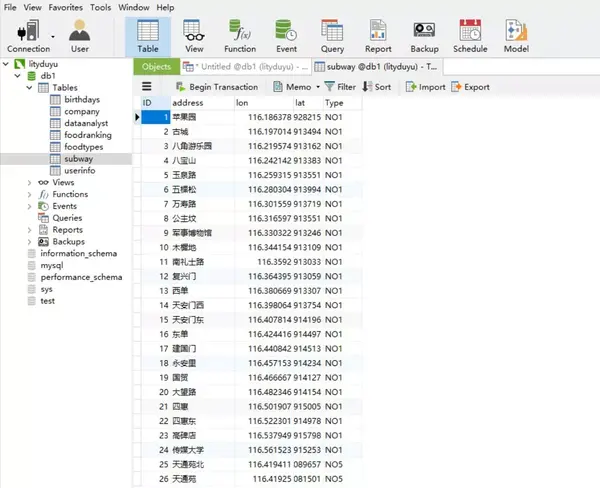This screenshot has width=600, height=488.
Task: Select the company table
Action: (x=82, y=111)
